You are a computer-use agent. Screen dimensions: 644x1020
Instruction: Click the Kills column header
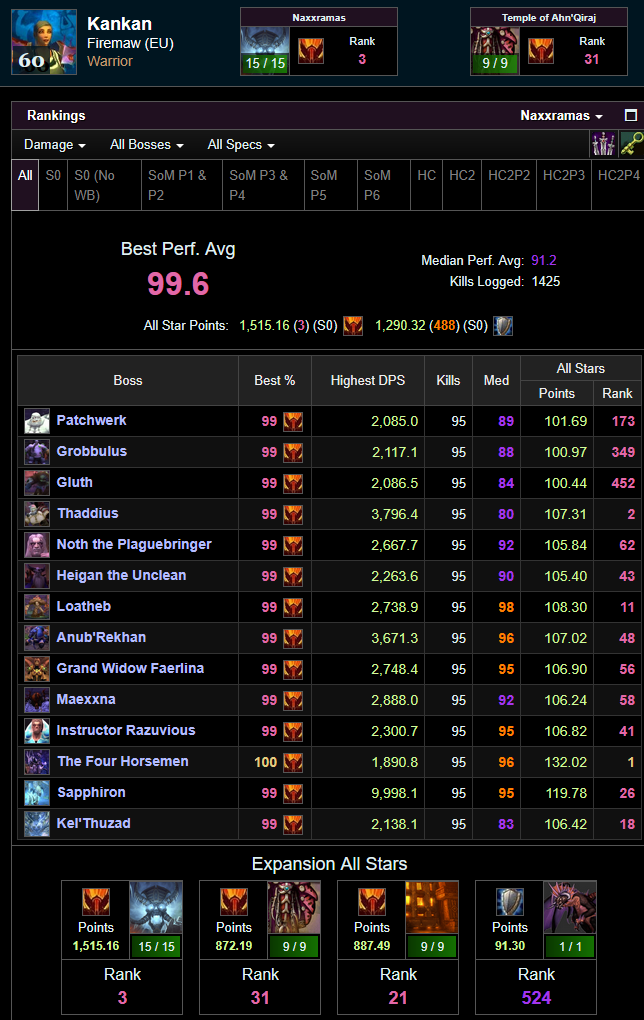448,381
